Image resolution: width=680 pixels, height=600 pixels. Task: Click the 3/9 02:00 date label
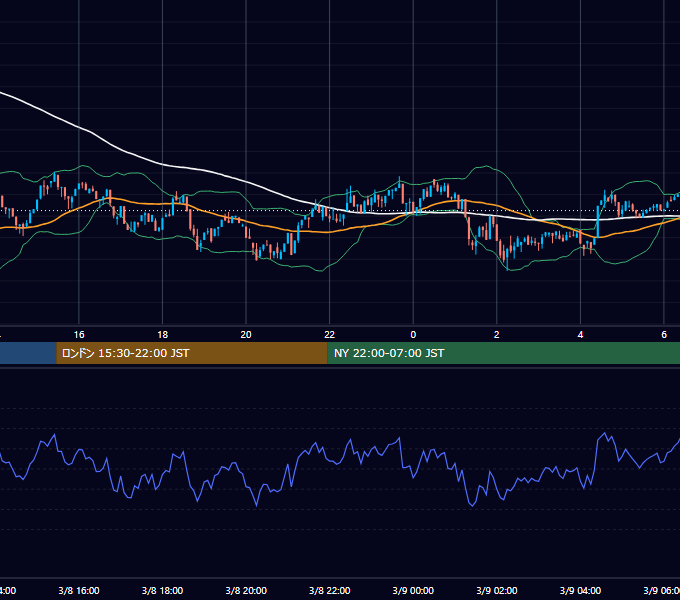click(x=497, y=590)
